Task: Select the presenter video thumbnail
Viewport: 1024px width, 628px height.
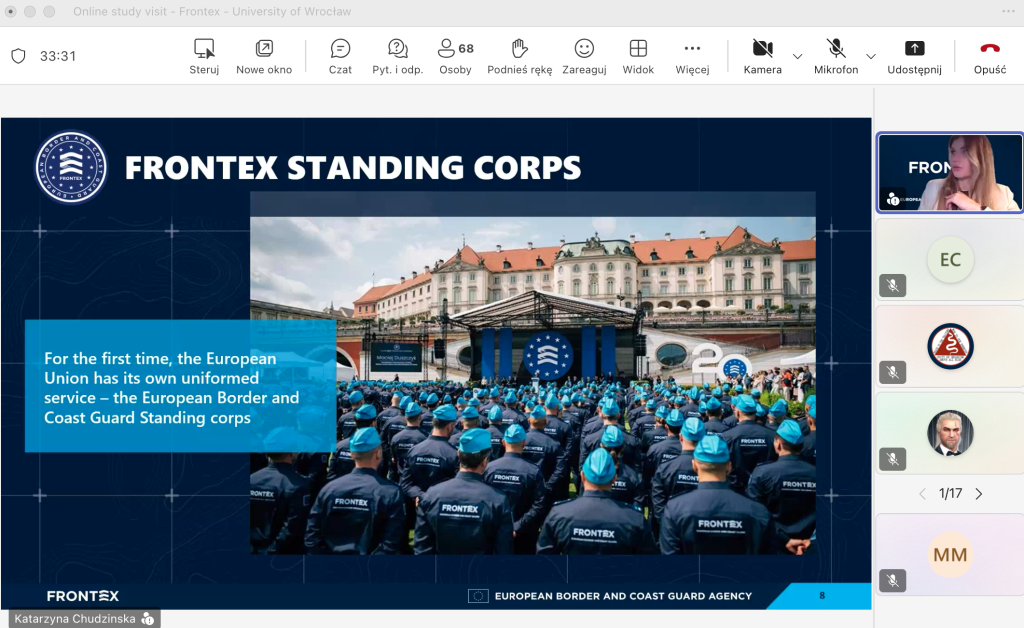Action: pyautogui.click(x=950, y=173)
